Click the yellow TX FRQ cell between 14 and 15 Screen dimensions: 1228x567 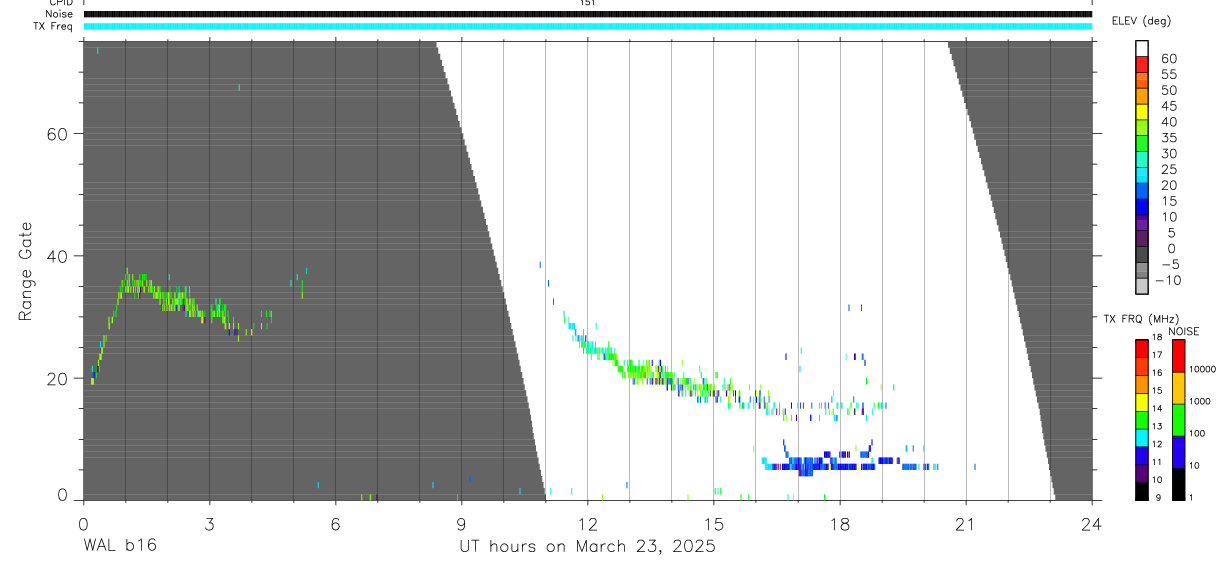(x=1142, y=401)
